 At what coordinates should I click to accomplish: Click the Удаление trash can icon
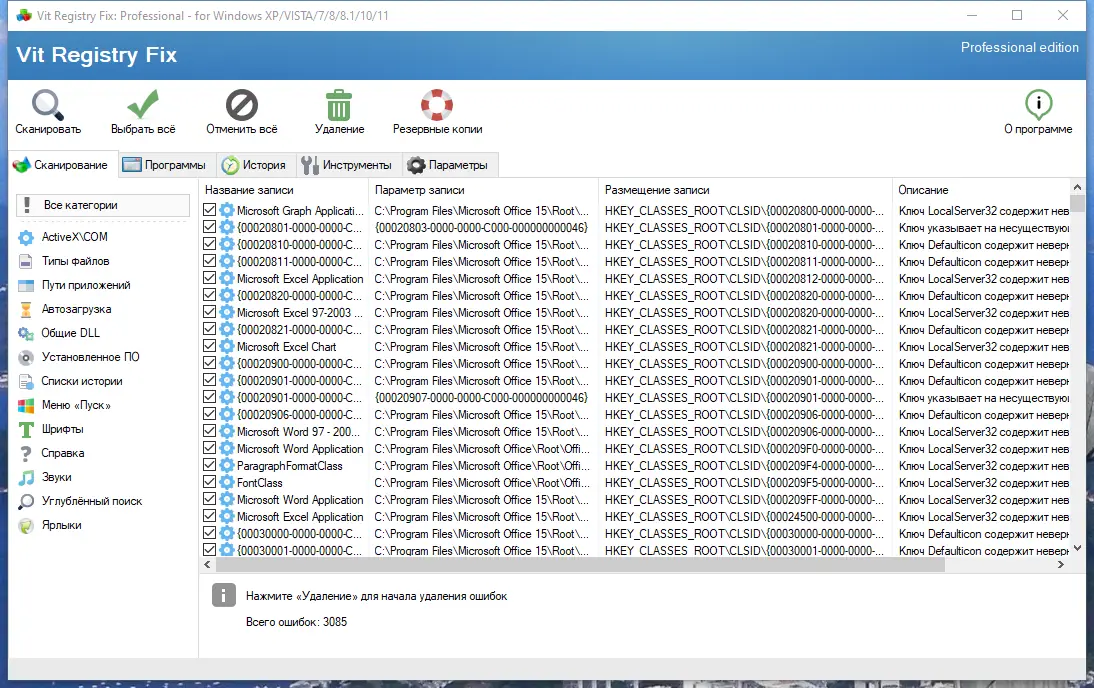click(339, 105)
